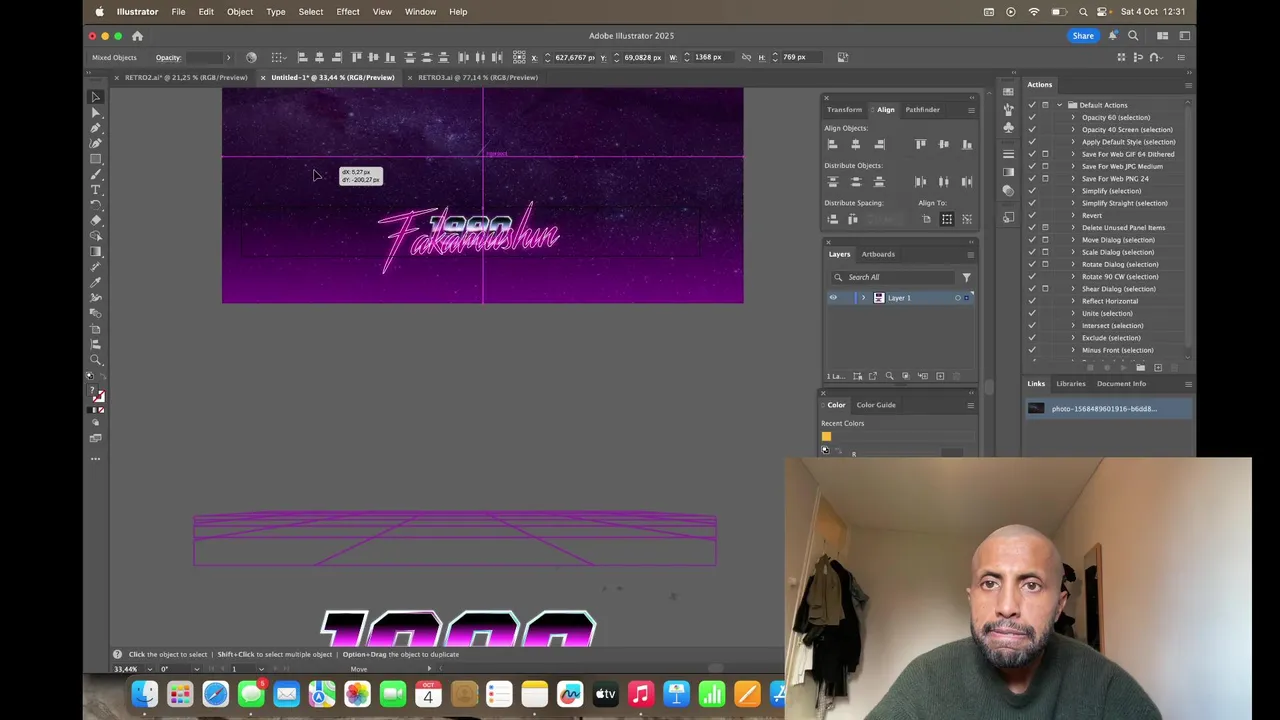Click Create New Action icon in Actions panel
This screenshot has height=720, width=1280.
click(1158, 368)
